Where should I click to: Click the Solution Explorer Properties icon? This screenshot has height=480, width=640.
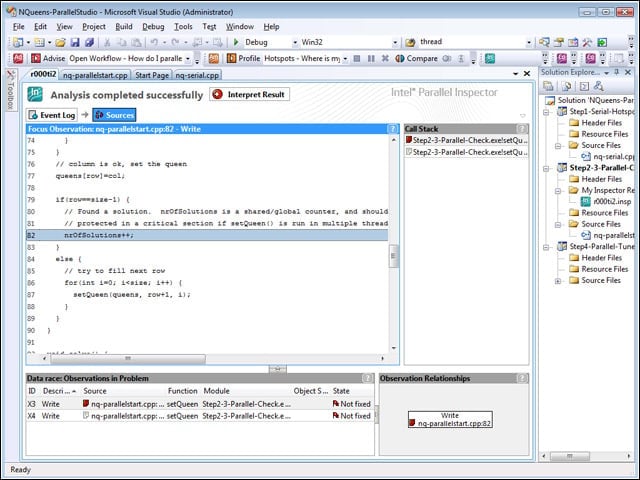[548, 86]
